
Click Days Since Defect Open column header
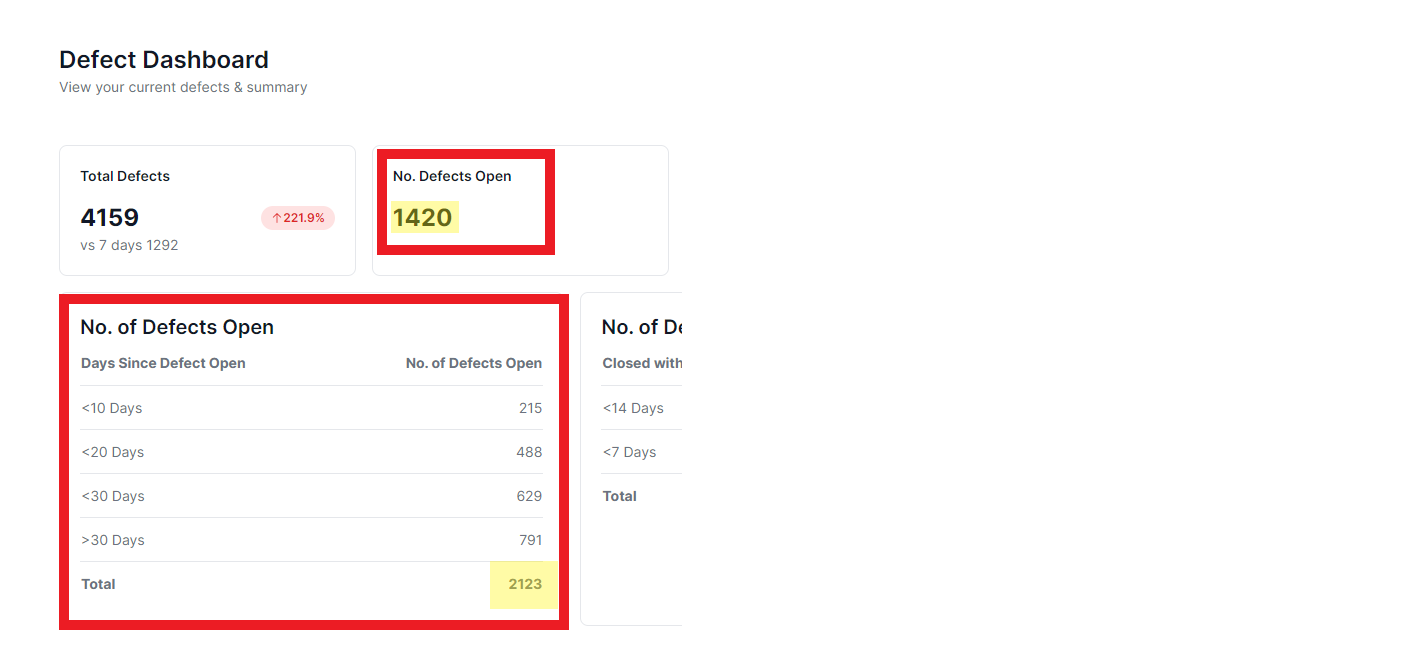163,363
